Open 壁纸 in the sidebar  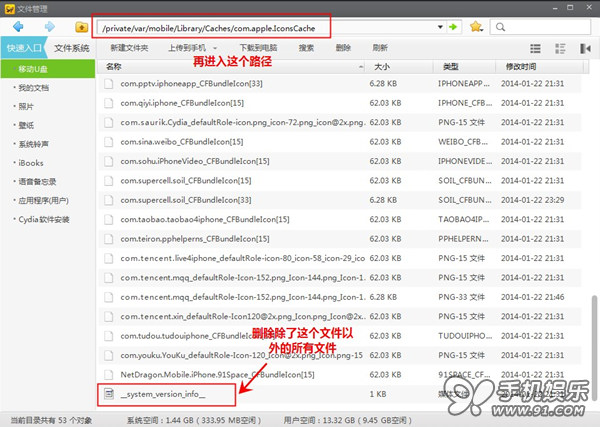pyautogui.click(x=26, y=125)
